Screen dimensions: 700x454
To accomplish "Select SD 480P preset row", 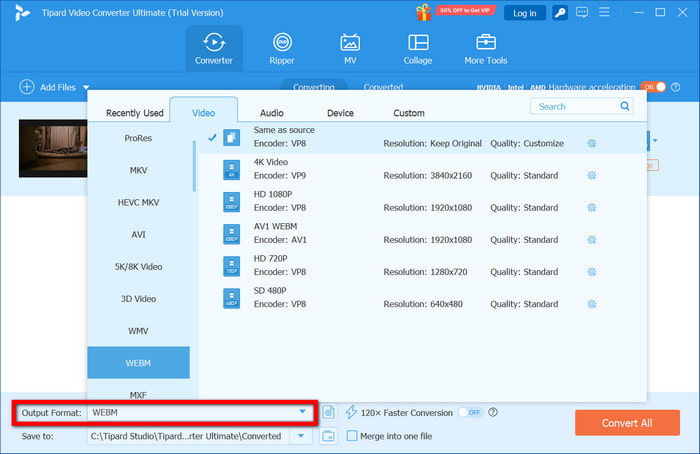I will point(422,298).
